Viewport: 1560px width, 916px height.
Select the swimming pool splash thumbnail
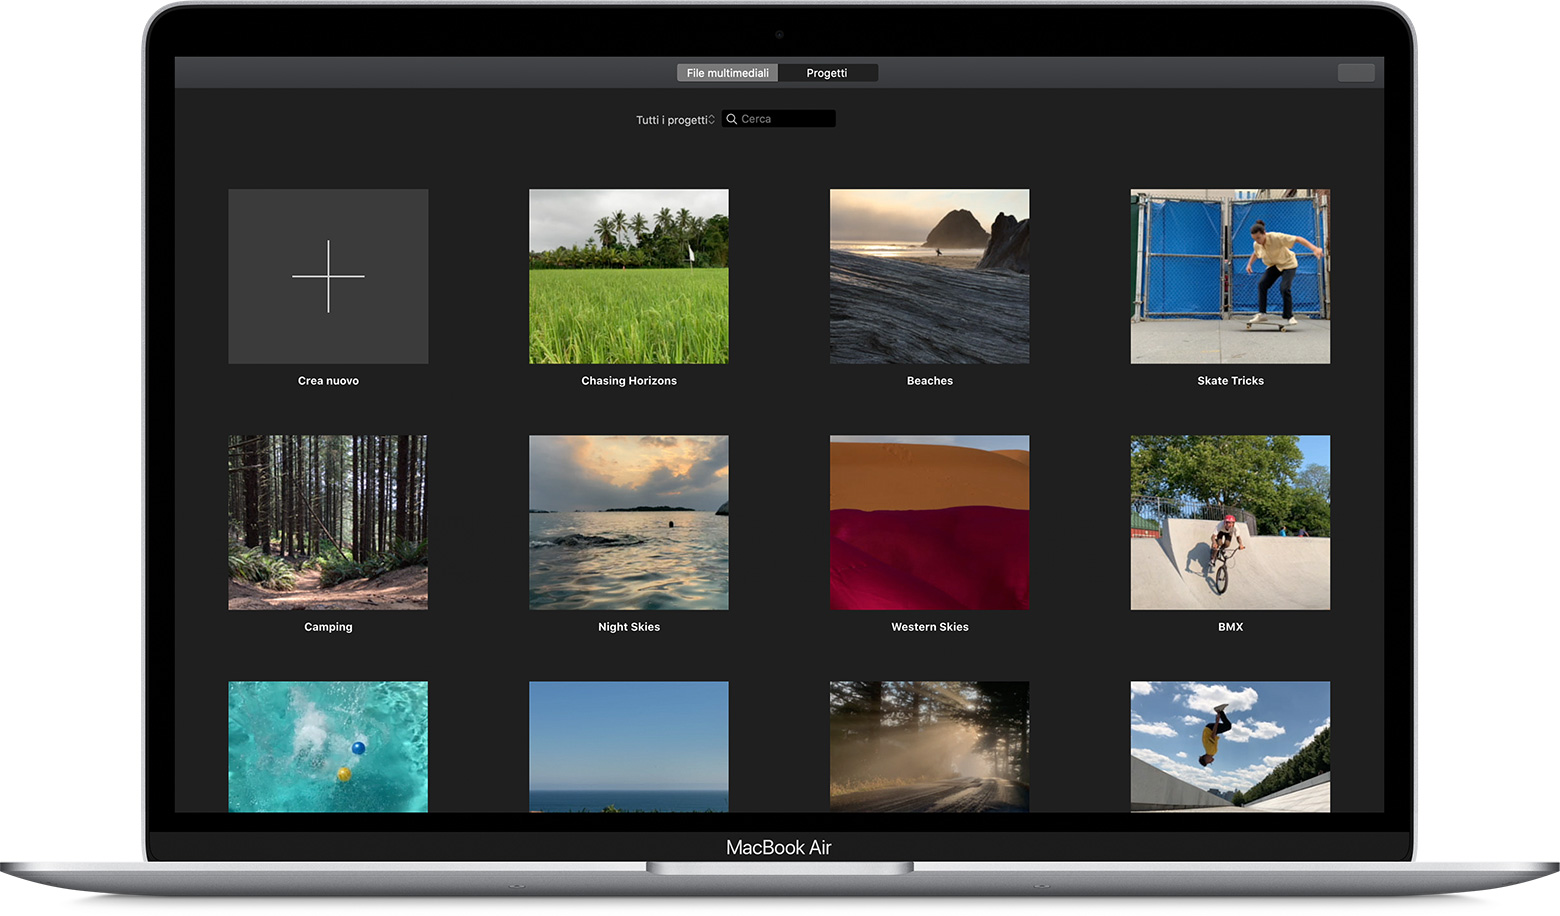coord(328,747)
